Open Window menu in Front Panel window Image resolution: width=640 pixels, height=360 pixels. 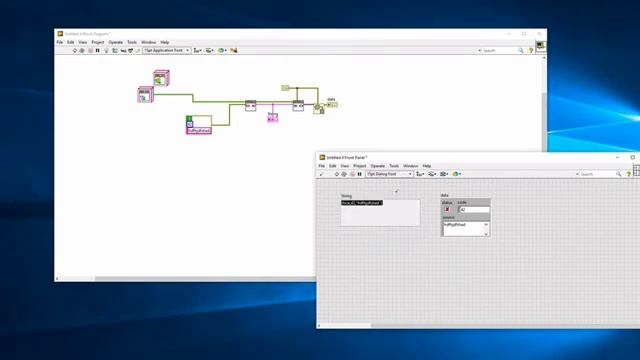(x=411, y=166)
